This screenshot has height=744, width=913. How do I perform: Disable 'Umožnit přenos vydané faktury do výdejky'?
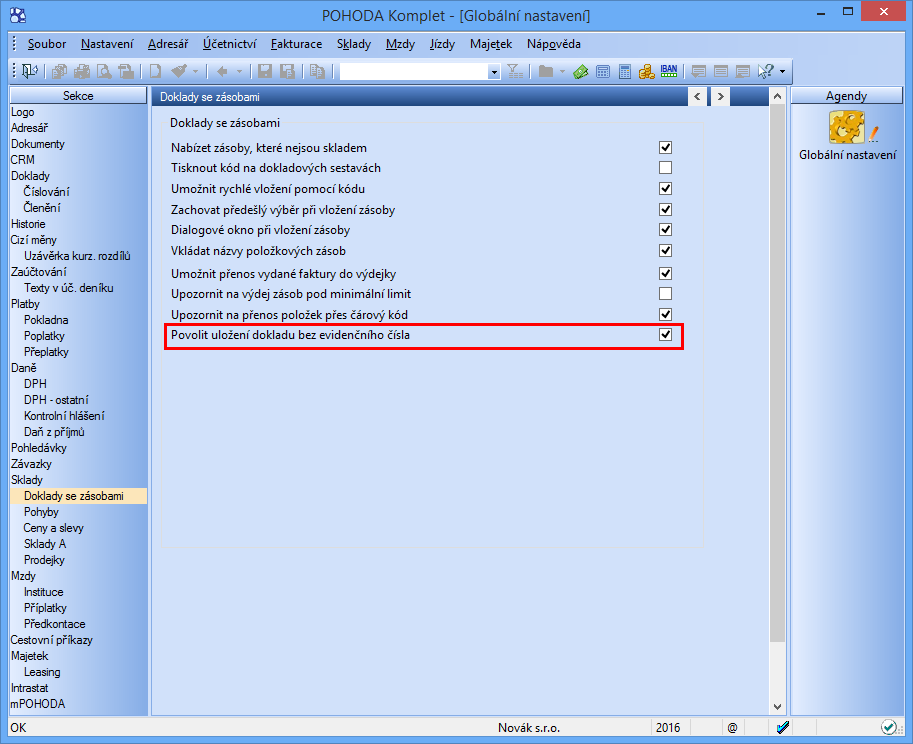666,274
